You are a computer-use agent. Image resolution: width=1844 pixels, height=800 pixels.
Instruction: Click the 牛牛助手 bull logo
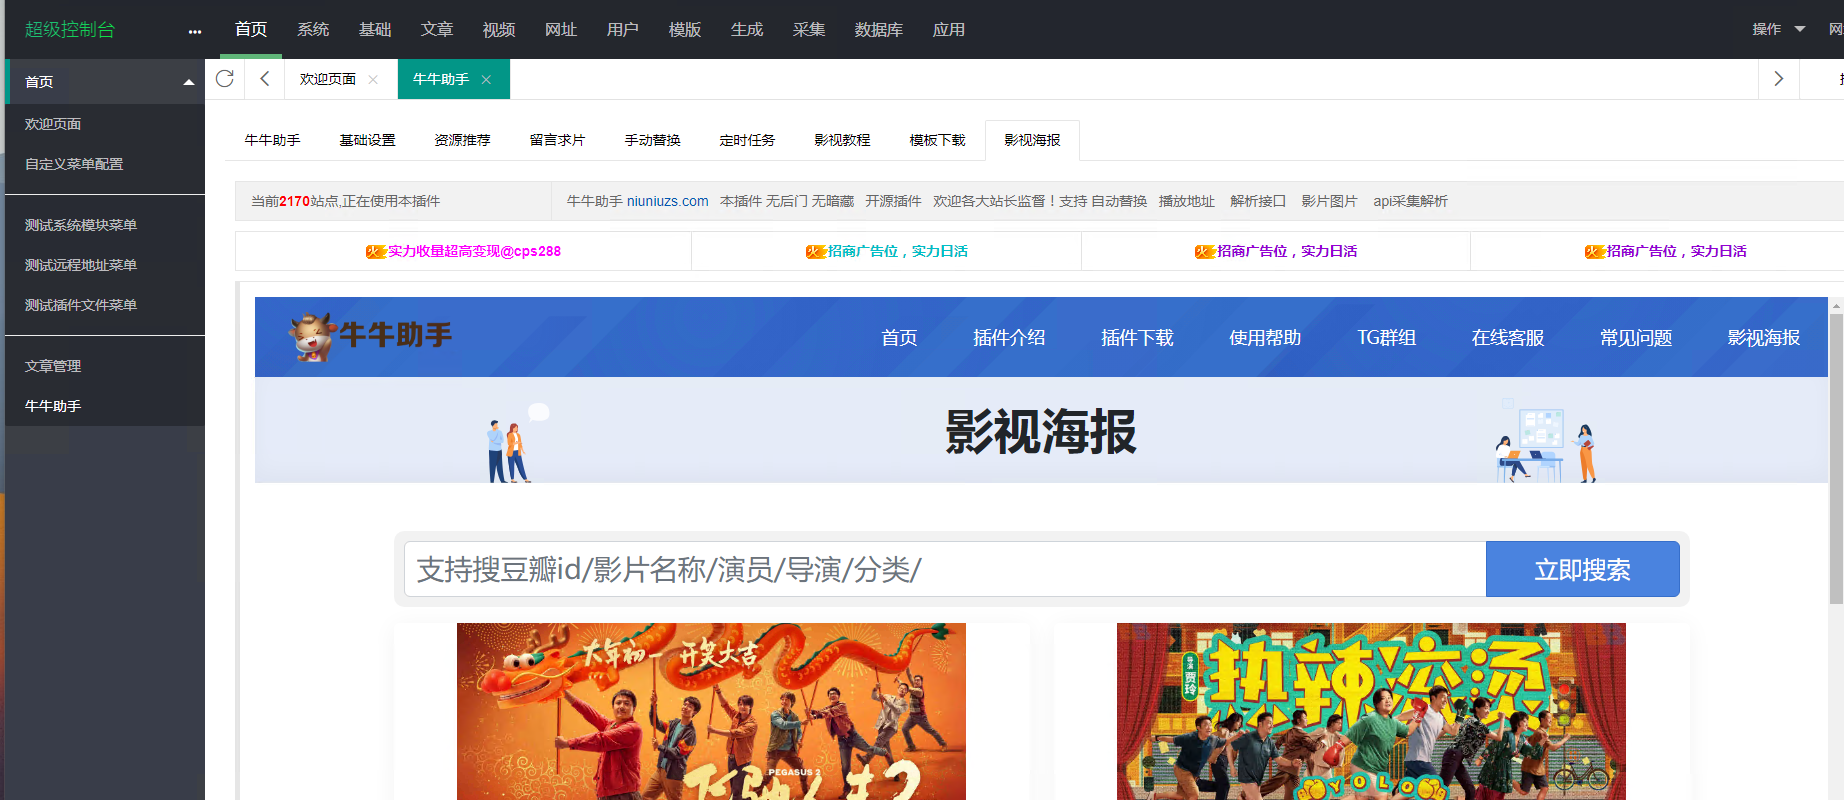pyautogui.click(x=370, y=336)
